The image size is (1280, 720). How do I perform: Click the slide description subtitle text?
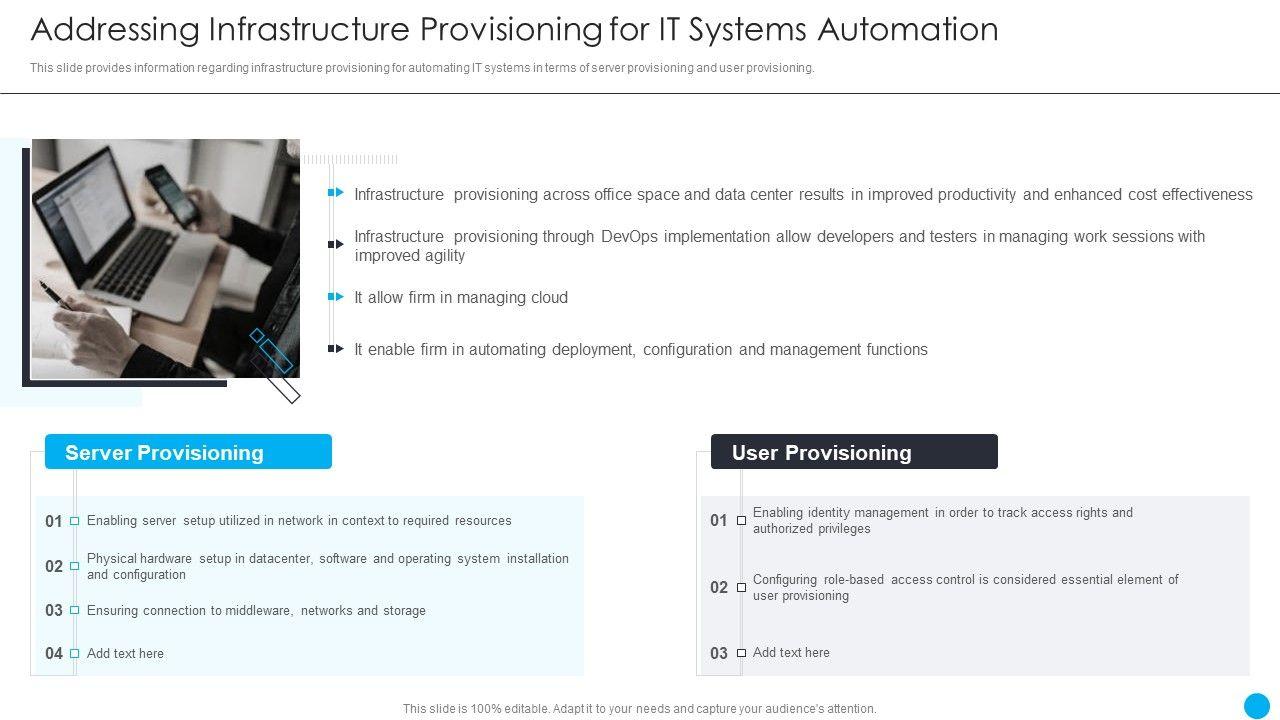(422, 68)
